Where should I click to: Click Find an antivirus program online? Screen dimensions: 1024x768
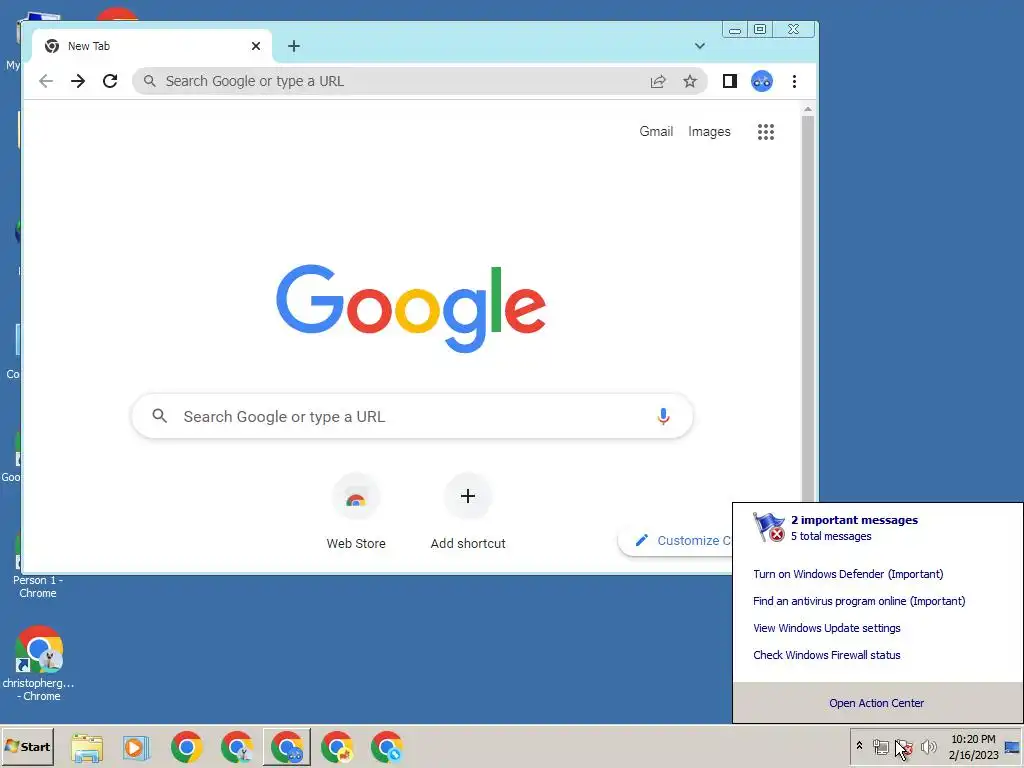click(859, 601)
